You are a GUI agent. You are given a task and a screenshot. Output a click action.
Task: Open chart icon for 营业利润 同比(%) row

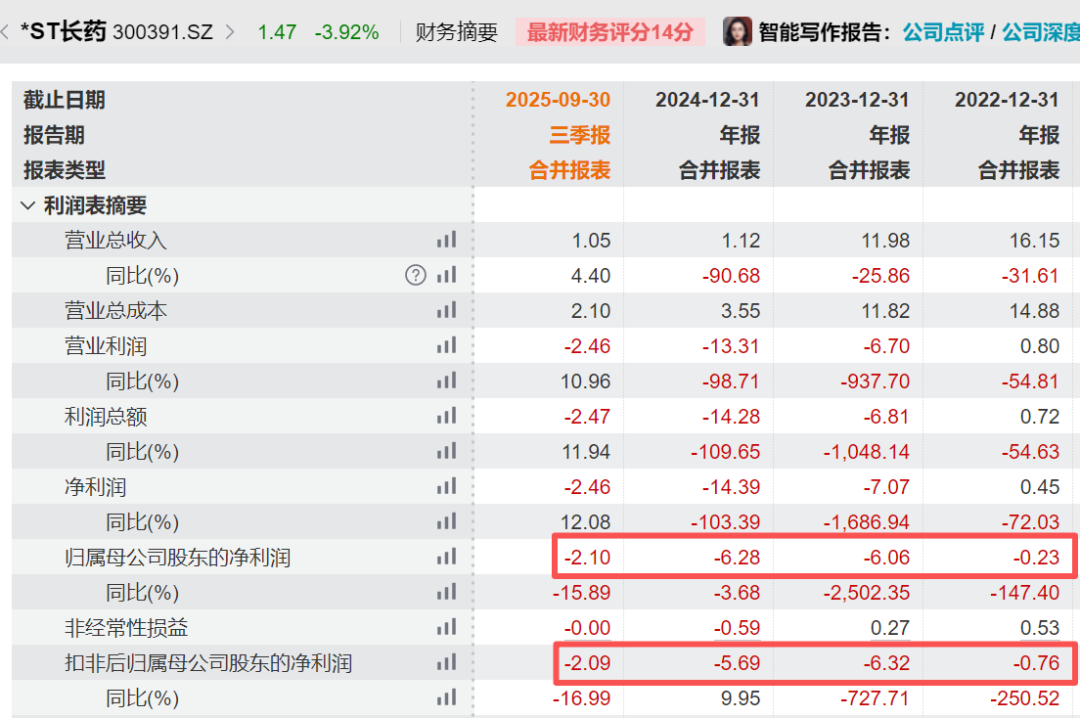coord(446,380)
